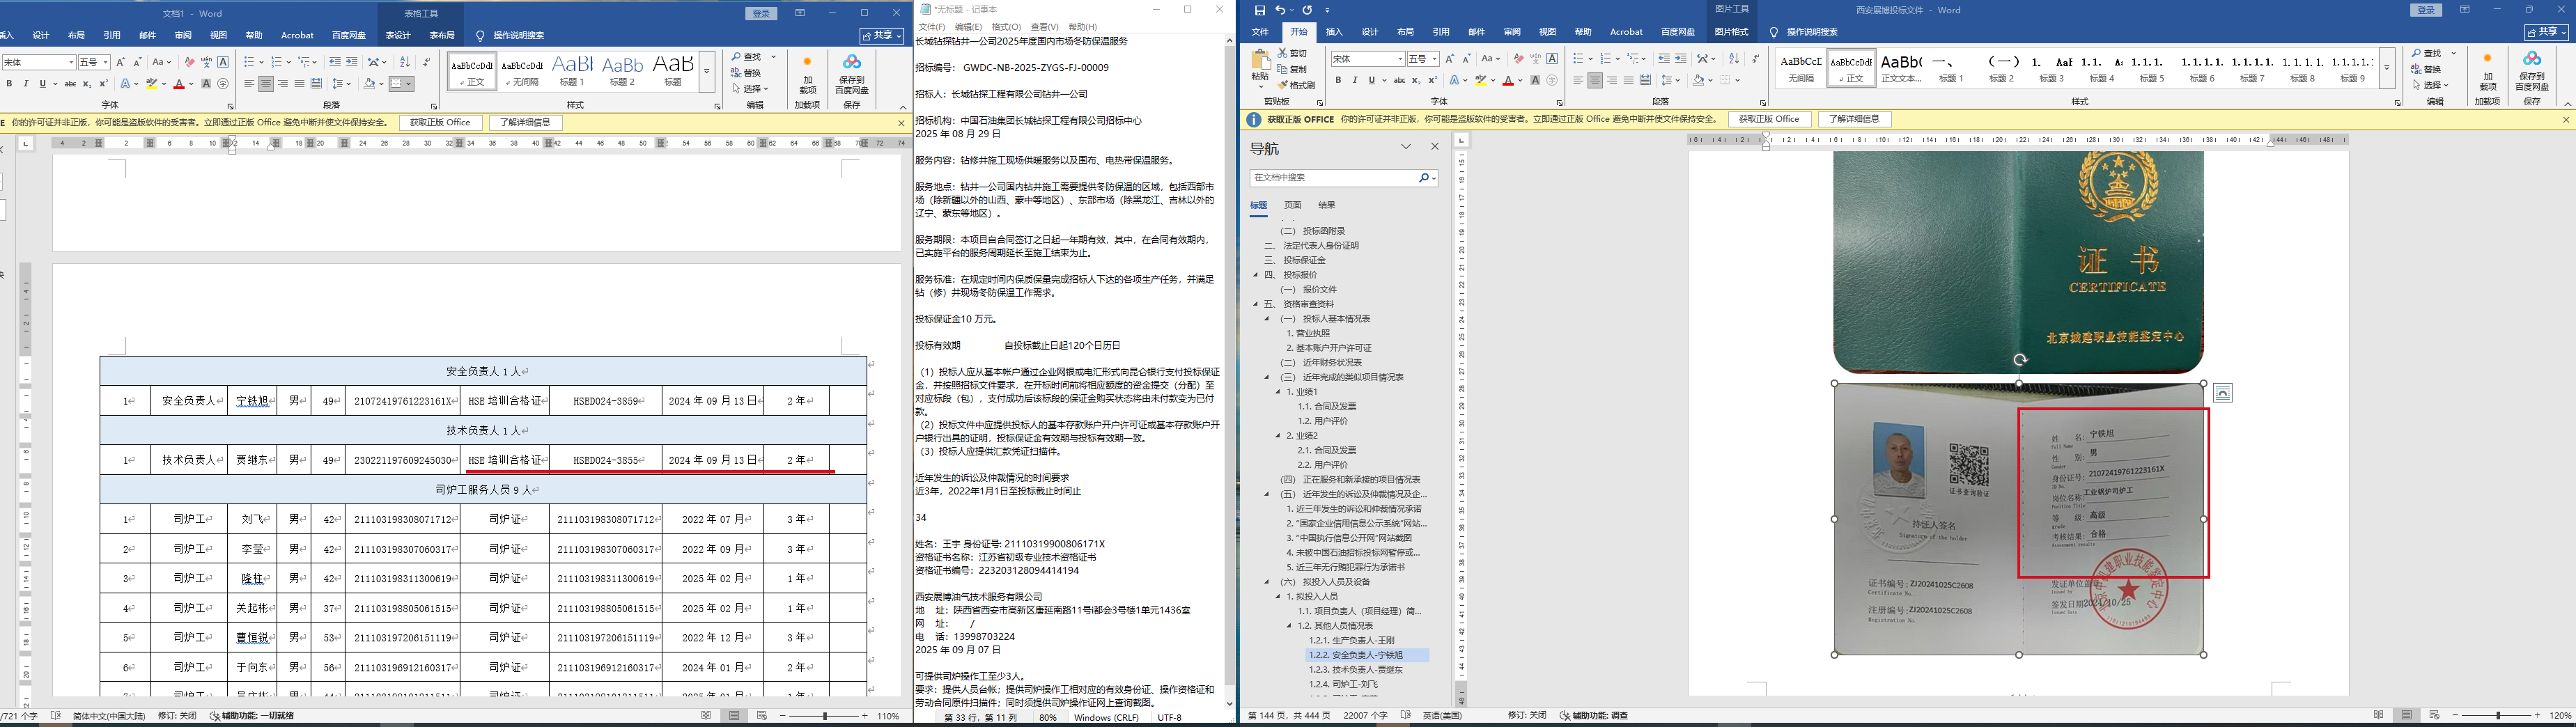The width and height of the screenshot is (2576, 727).
Task: Click the 在文档中搜索 navigation search box
Action: (1333, 178)
